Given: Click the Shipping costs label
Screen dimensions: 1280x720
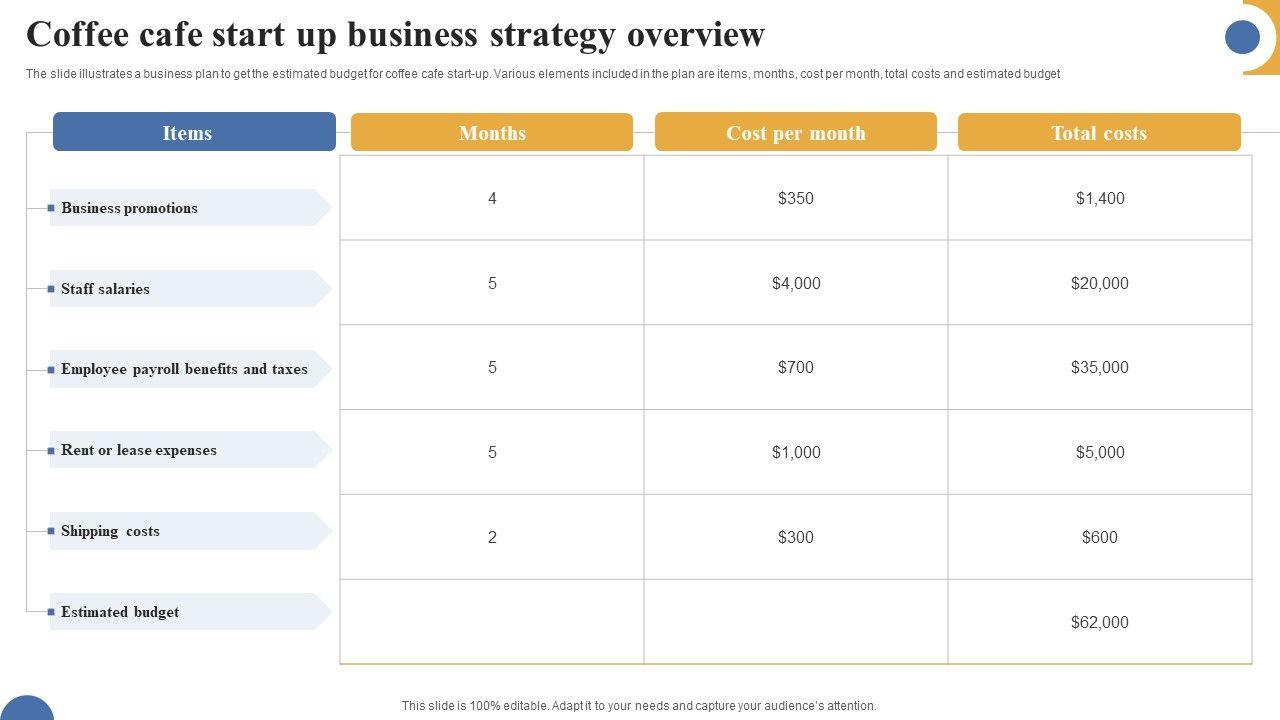Looking at the screenshot, I should [110, 531].
